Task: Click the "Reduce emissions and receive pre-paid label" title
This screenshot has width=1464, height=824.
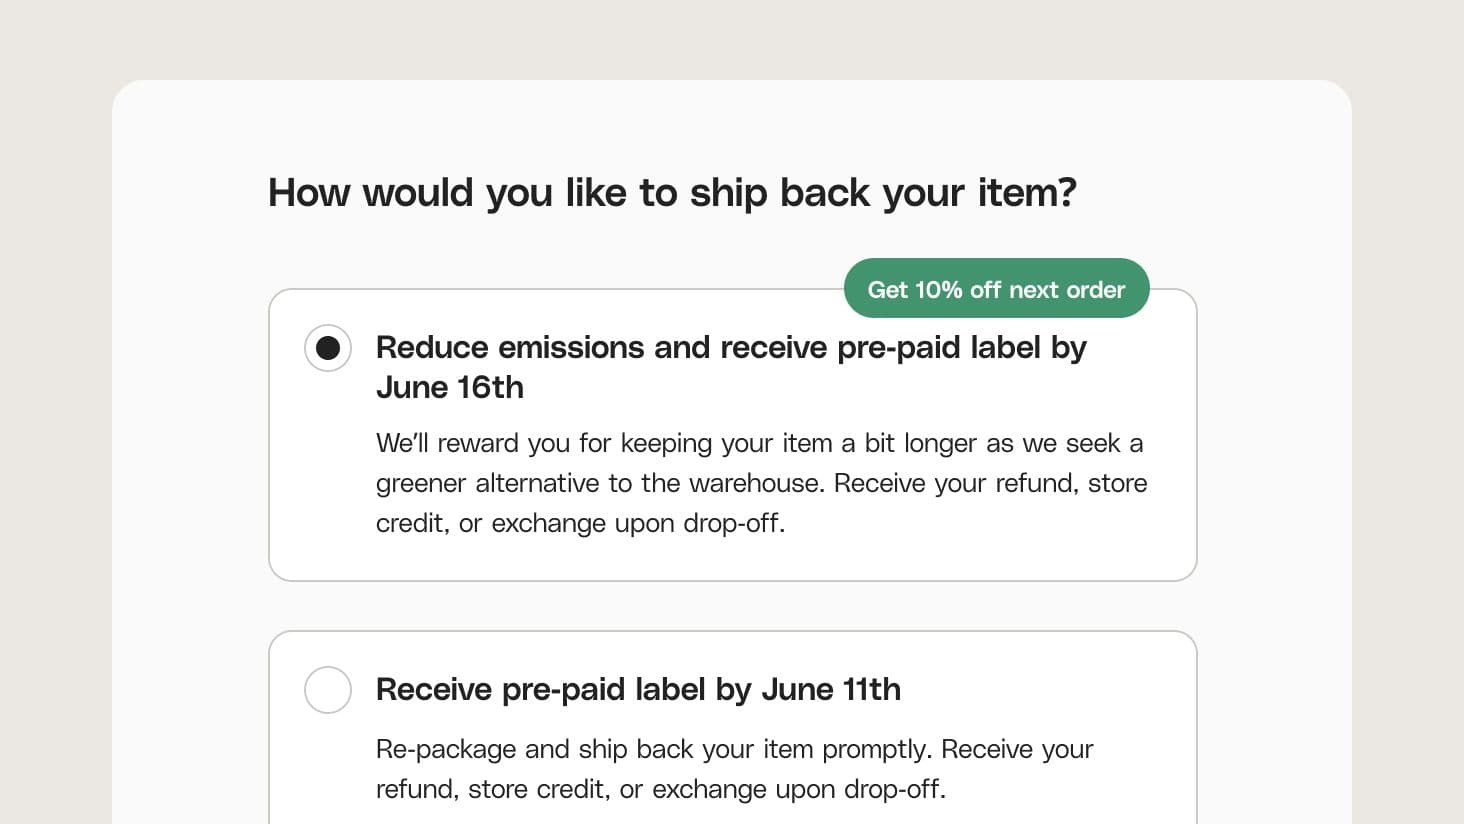Action: pos(730,348)
